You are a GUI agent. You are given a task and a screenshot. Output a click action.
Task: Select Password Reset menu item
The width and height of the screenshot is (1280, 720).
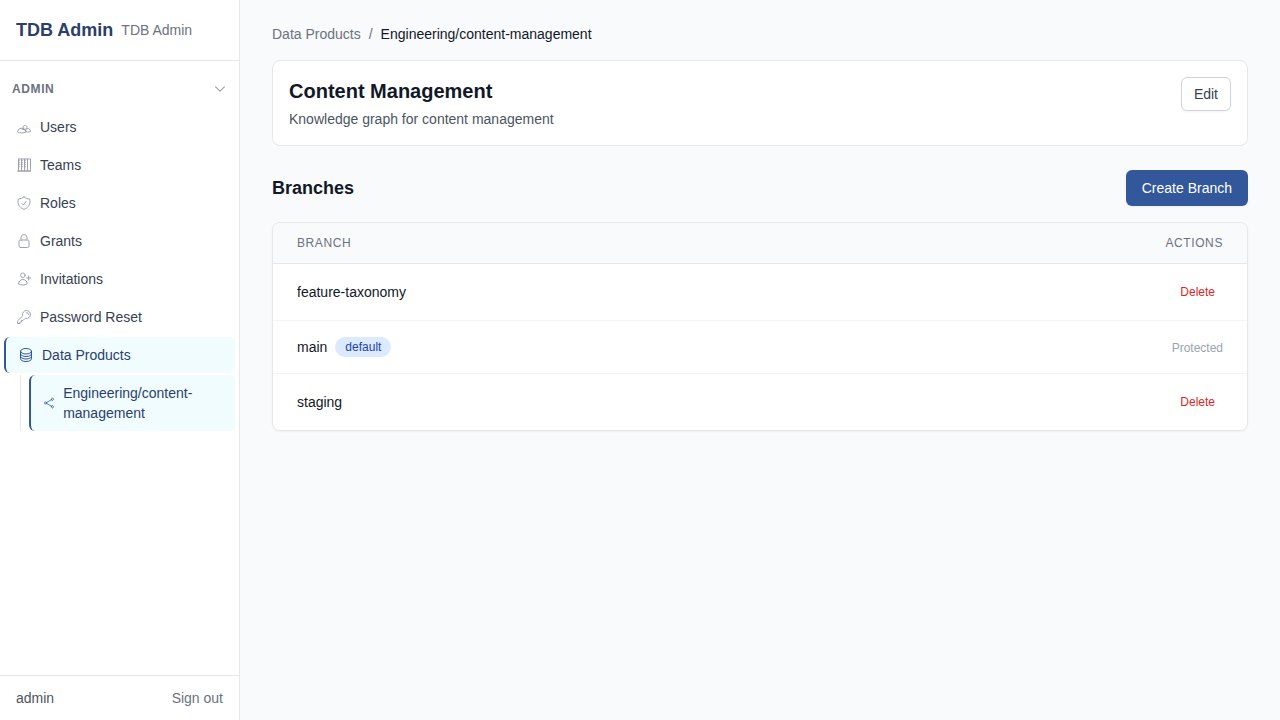pos(119,317)
